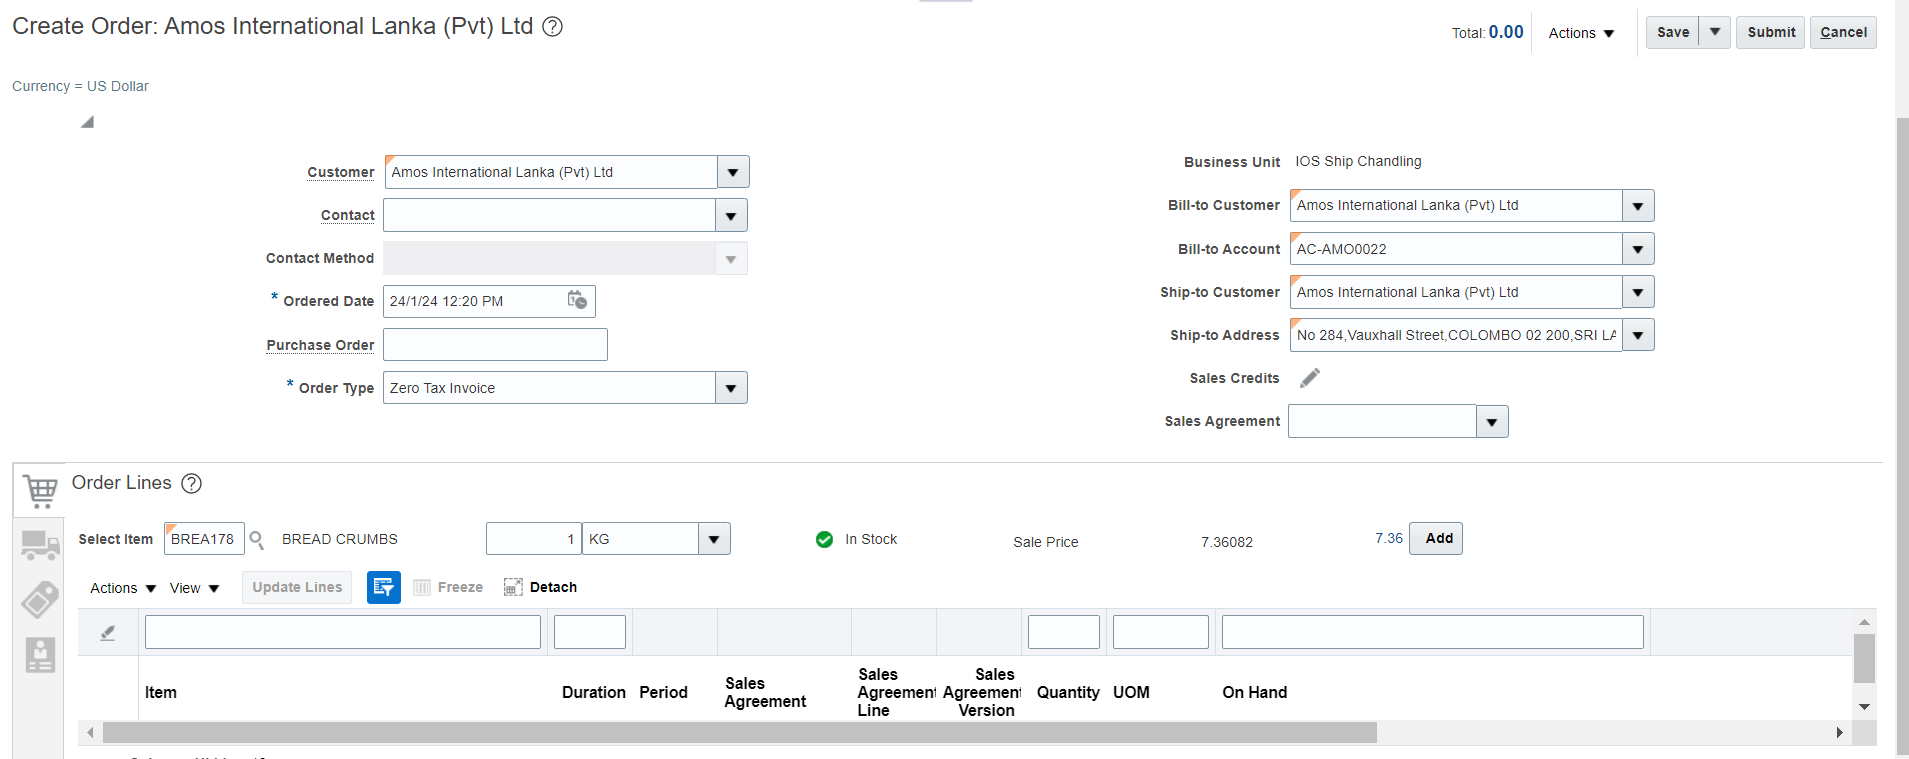1909x759 pixels.
Task: Click the Save button
Action: [1673, 32]
